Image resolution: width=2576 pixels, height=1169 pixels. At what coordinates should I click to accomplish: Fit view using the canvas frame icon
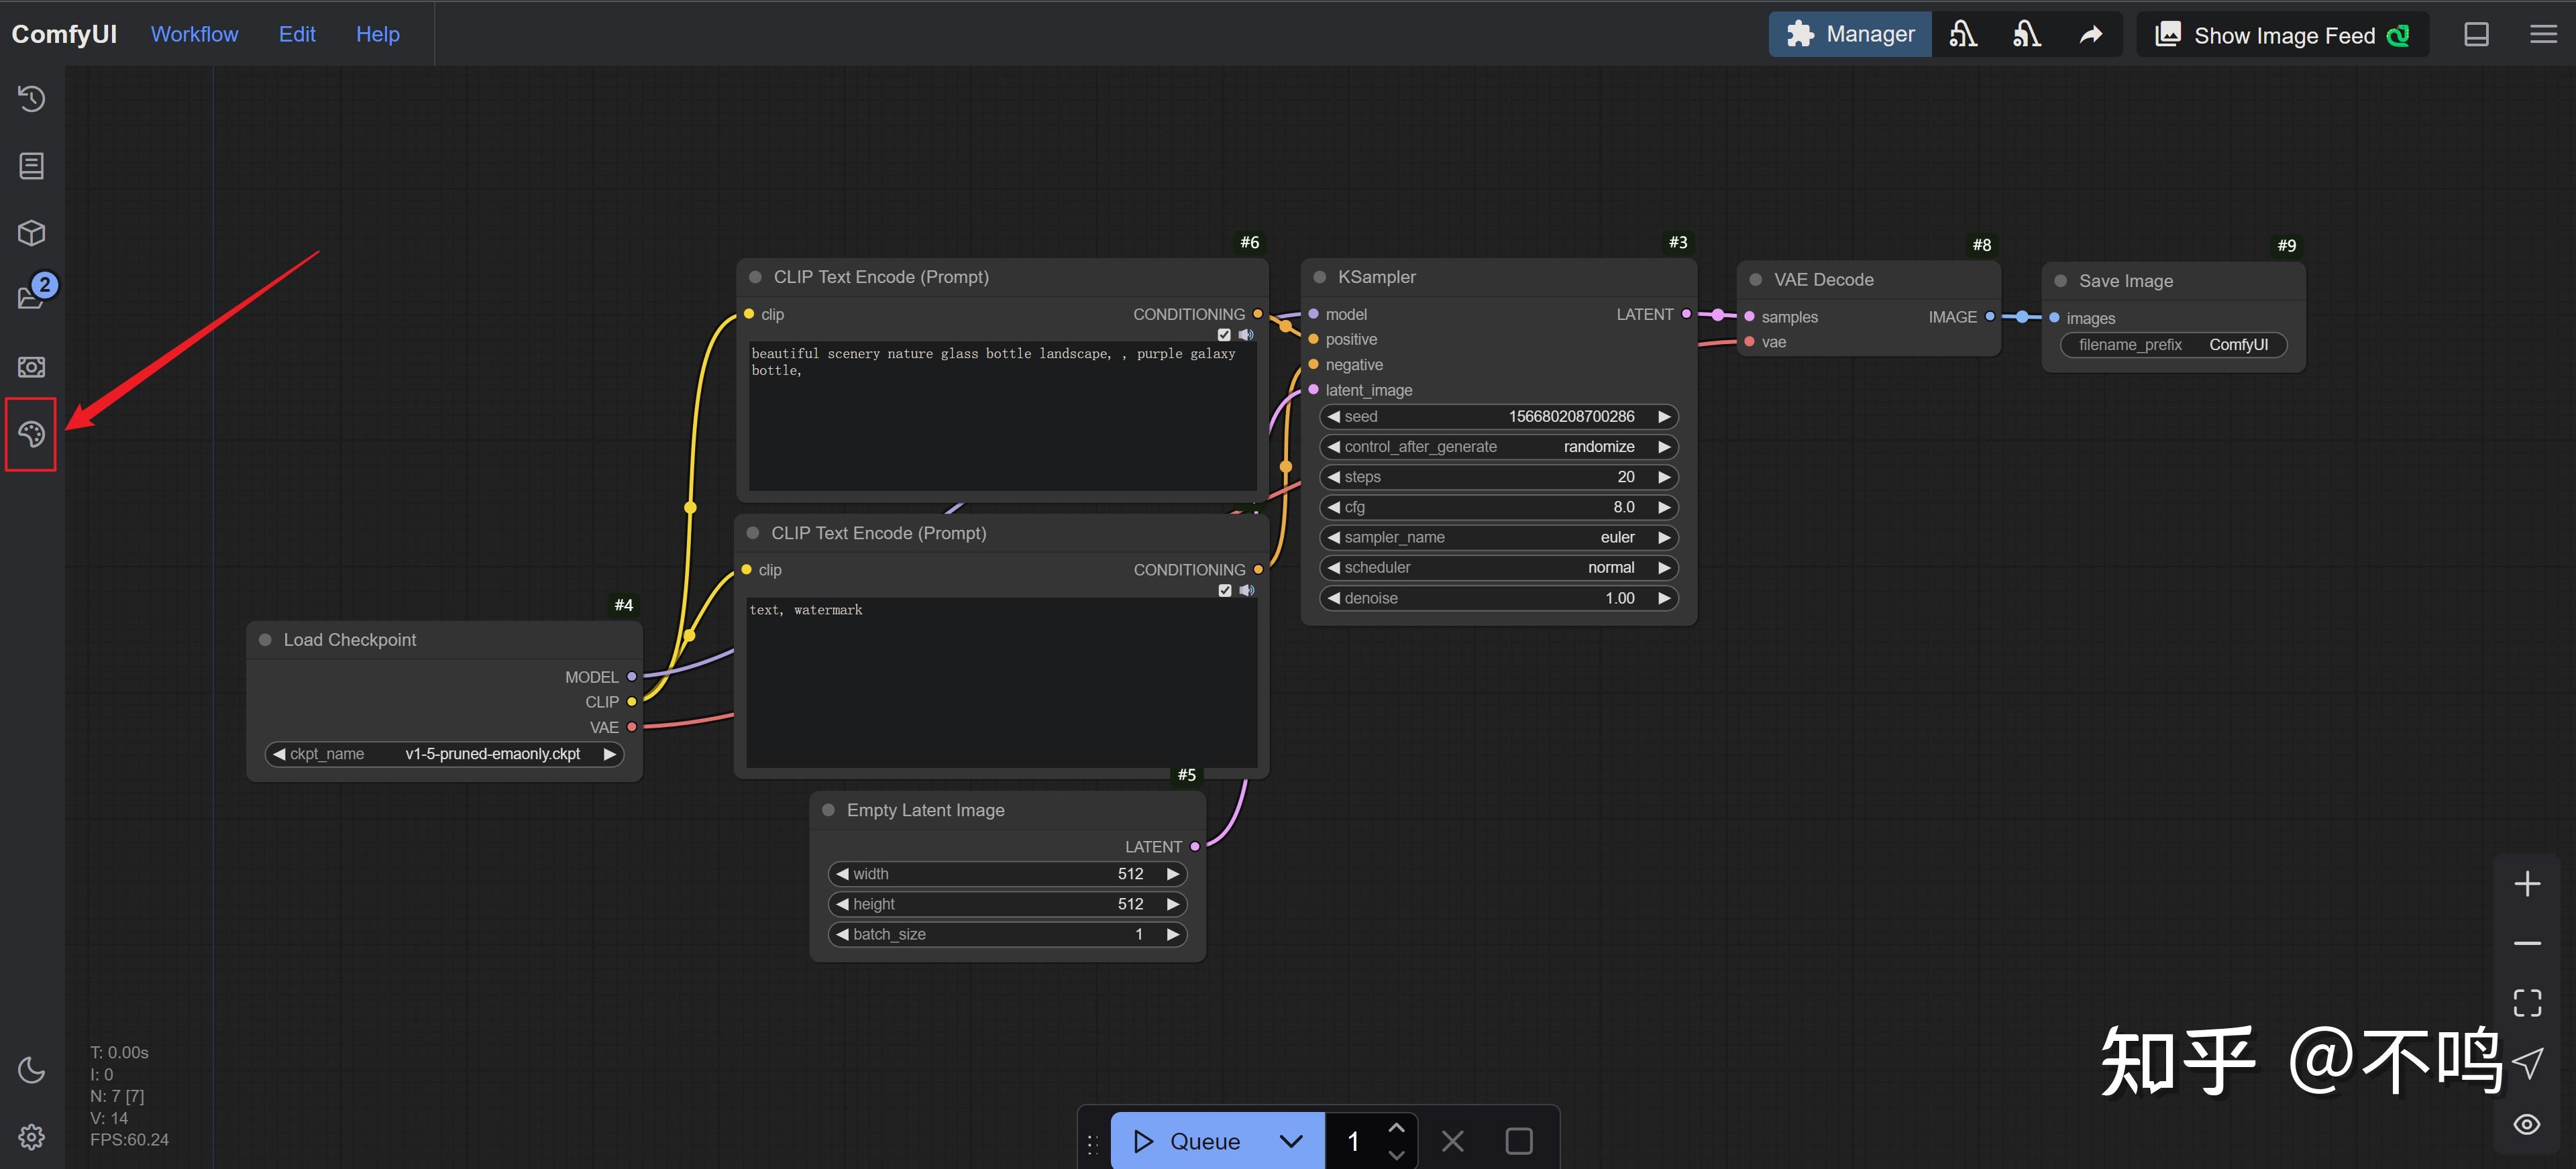tap(2527, 1002)
